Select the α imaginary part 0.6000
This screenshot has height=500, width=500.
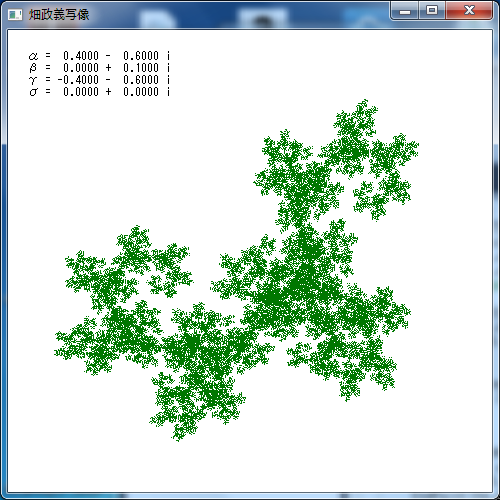coord(141,56)
